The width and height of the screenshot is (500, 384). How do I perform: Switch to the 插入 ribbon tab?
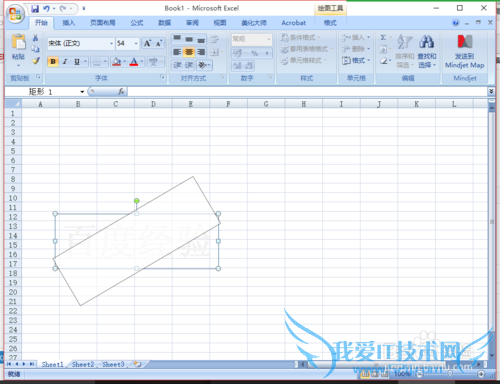coord(69,23)
